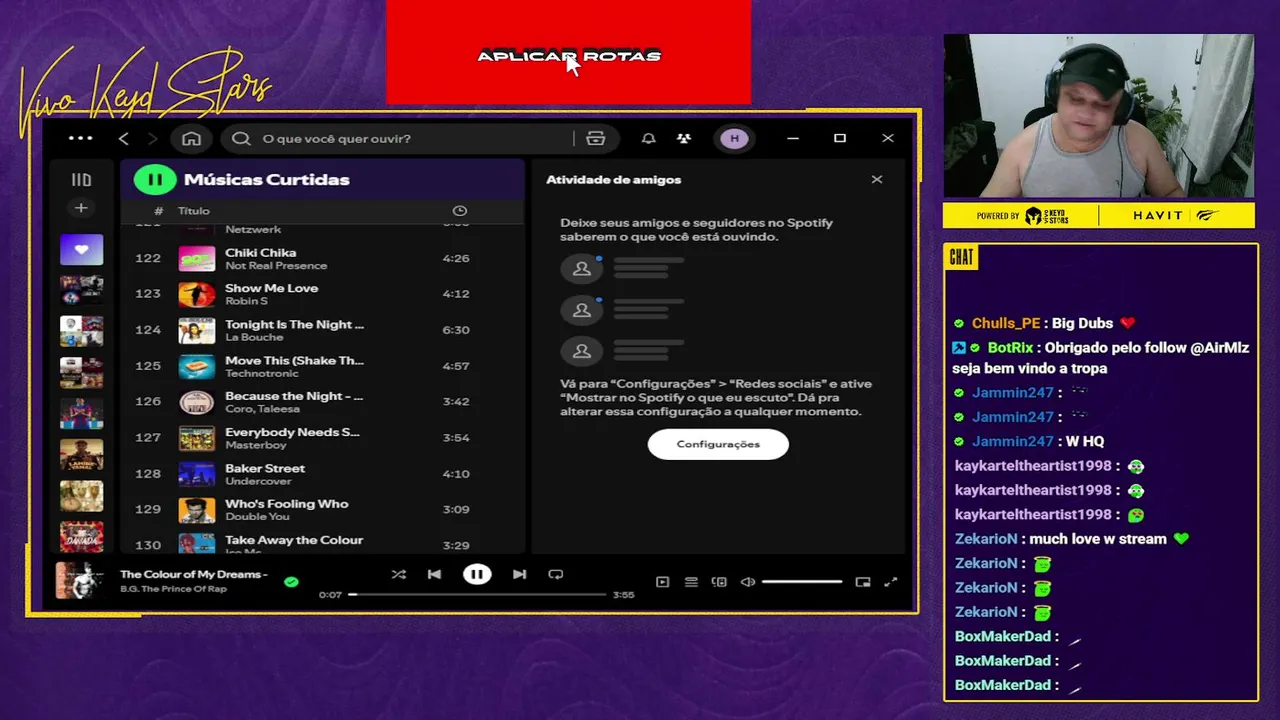Open Now Playing view icon
The width and height of the screenshot is (1280, 720).
click(662, 582)
